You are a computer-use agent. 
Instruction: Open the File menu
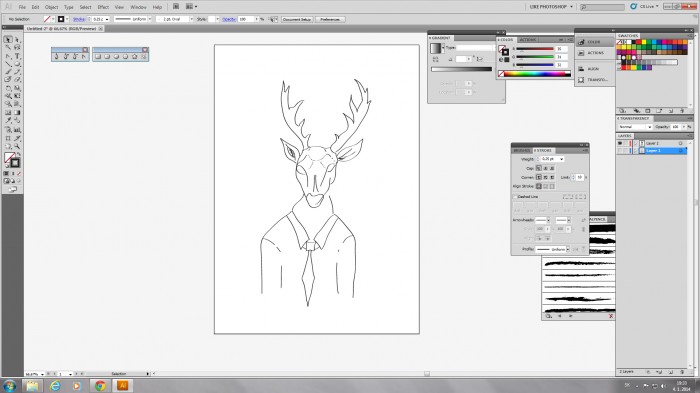(x=22, y=7)
